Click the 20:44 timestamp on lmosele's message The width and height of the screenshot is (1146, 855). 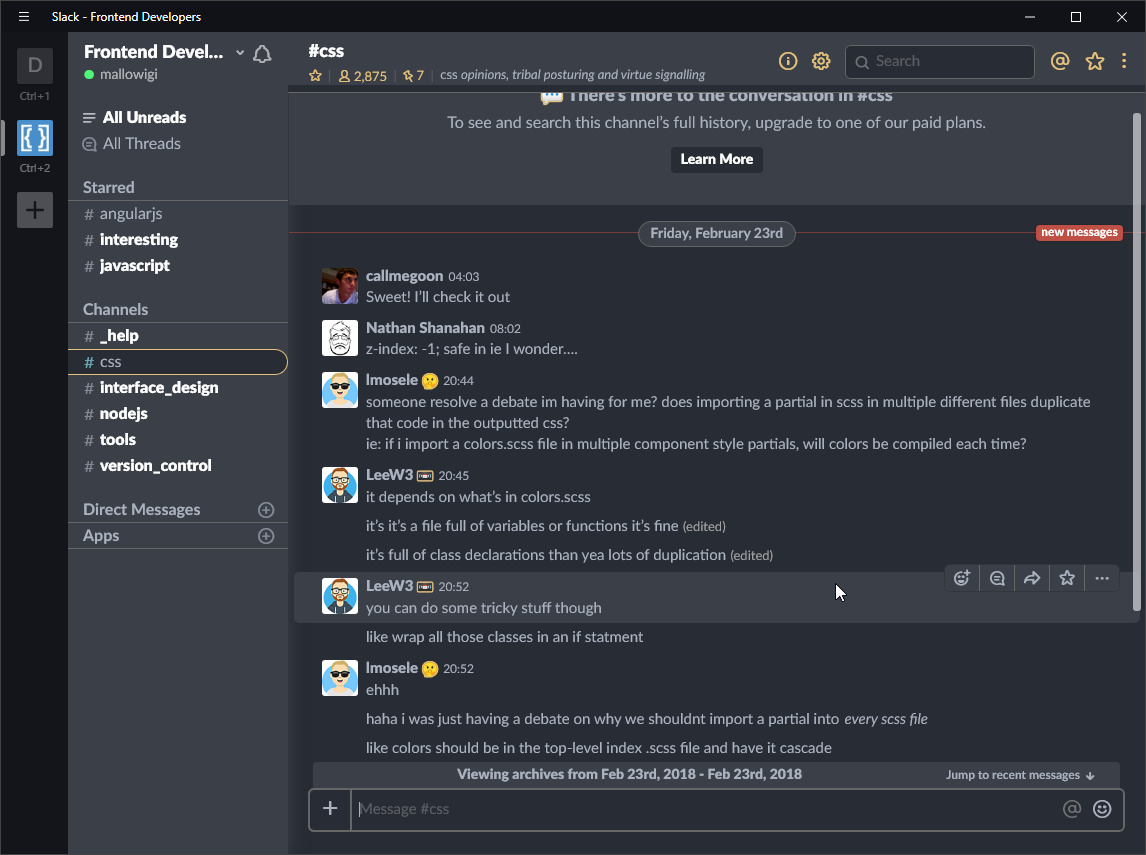[458, 381]
